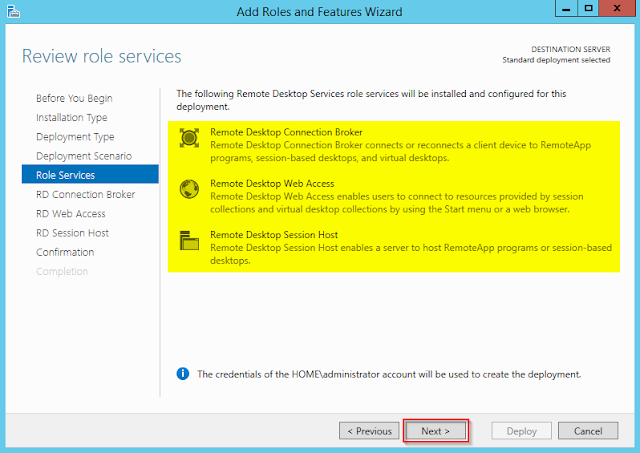
Task: Click the blue information icon near credentials note
Action: pyautogui.click(x=183, y=374)
